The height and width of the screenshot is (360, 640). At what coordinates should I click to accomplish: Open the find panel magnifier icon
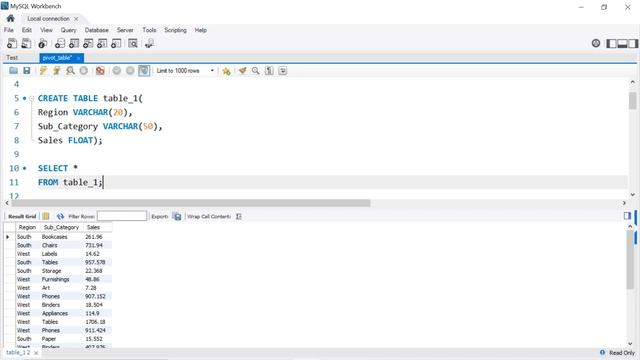pos(256,71)
